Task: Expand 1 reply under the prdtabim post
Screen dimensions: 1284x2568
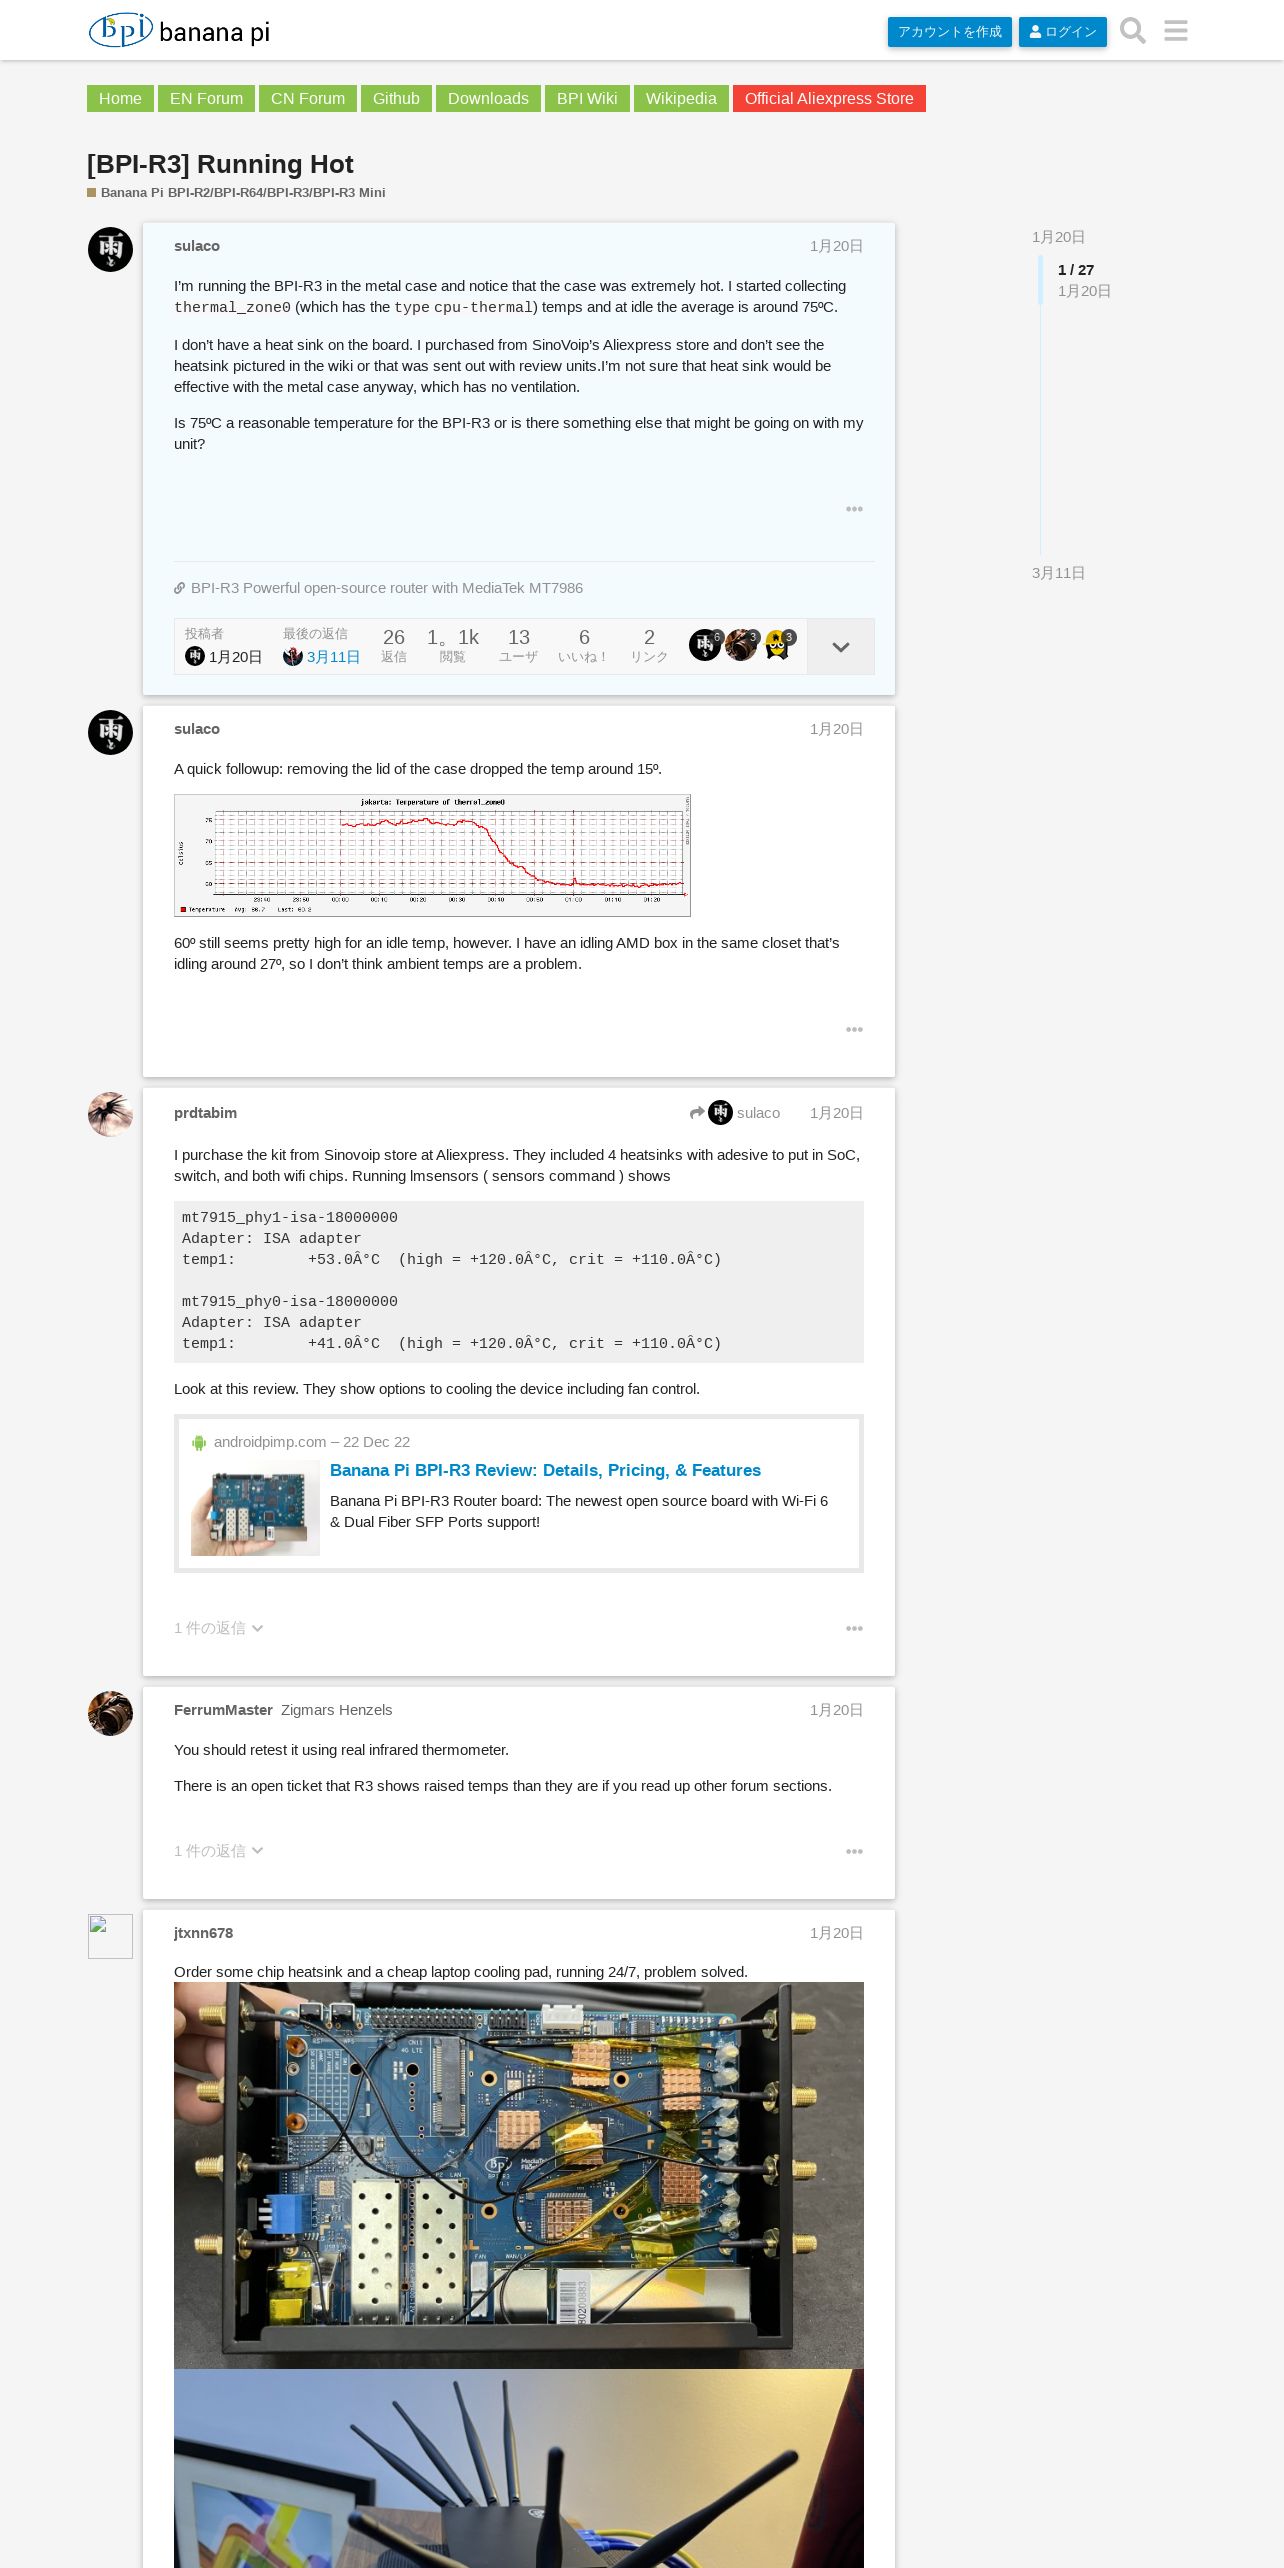Action: (219, 1628)
